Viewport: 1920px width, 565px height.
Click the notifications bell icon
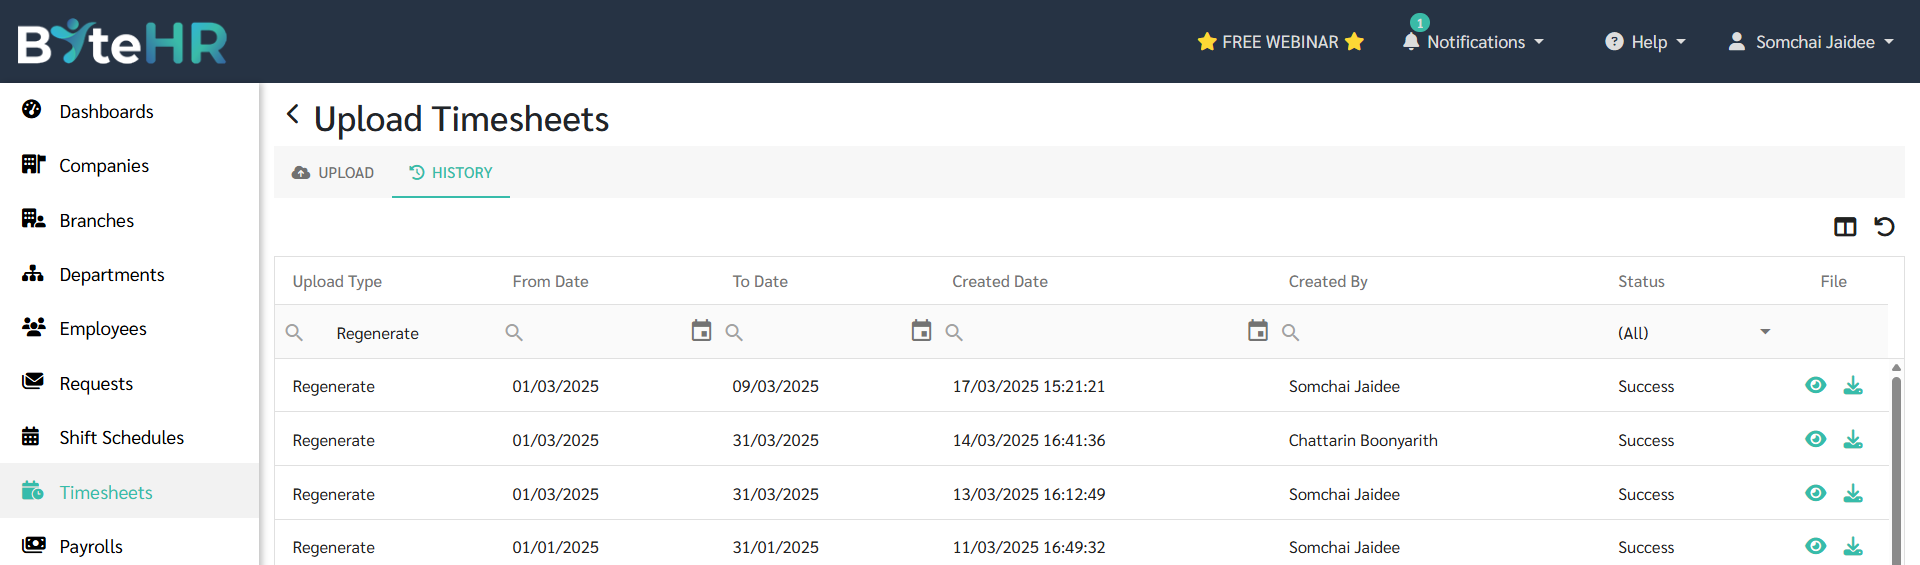pos(1411,42)
